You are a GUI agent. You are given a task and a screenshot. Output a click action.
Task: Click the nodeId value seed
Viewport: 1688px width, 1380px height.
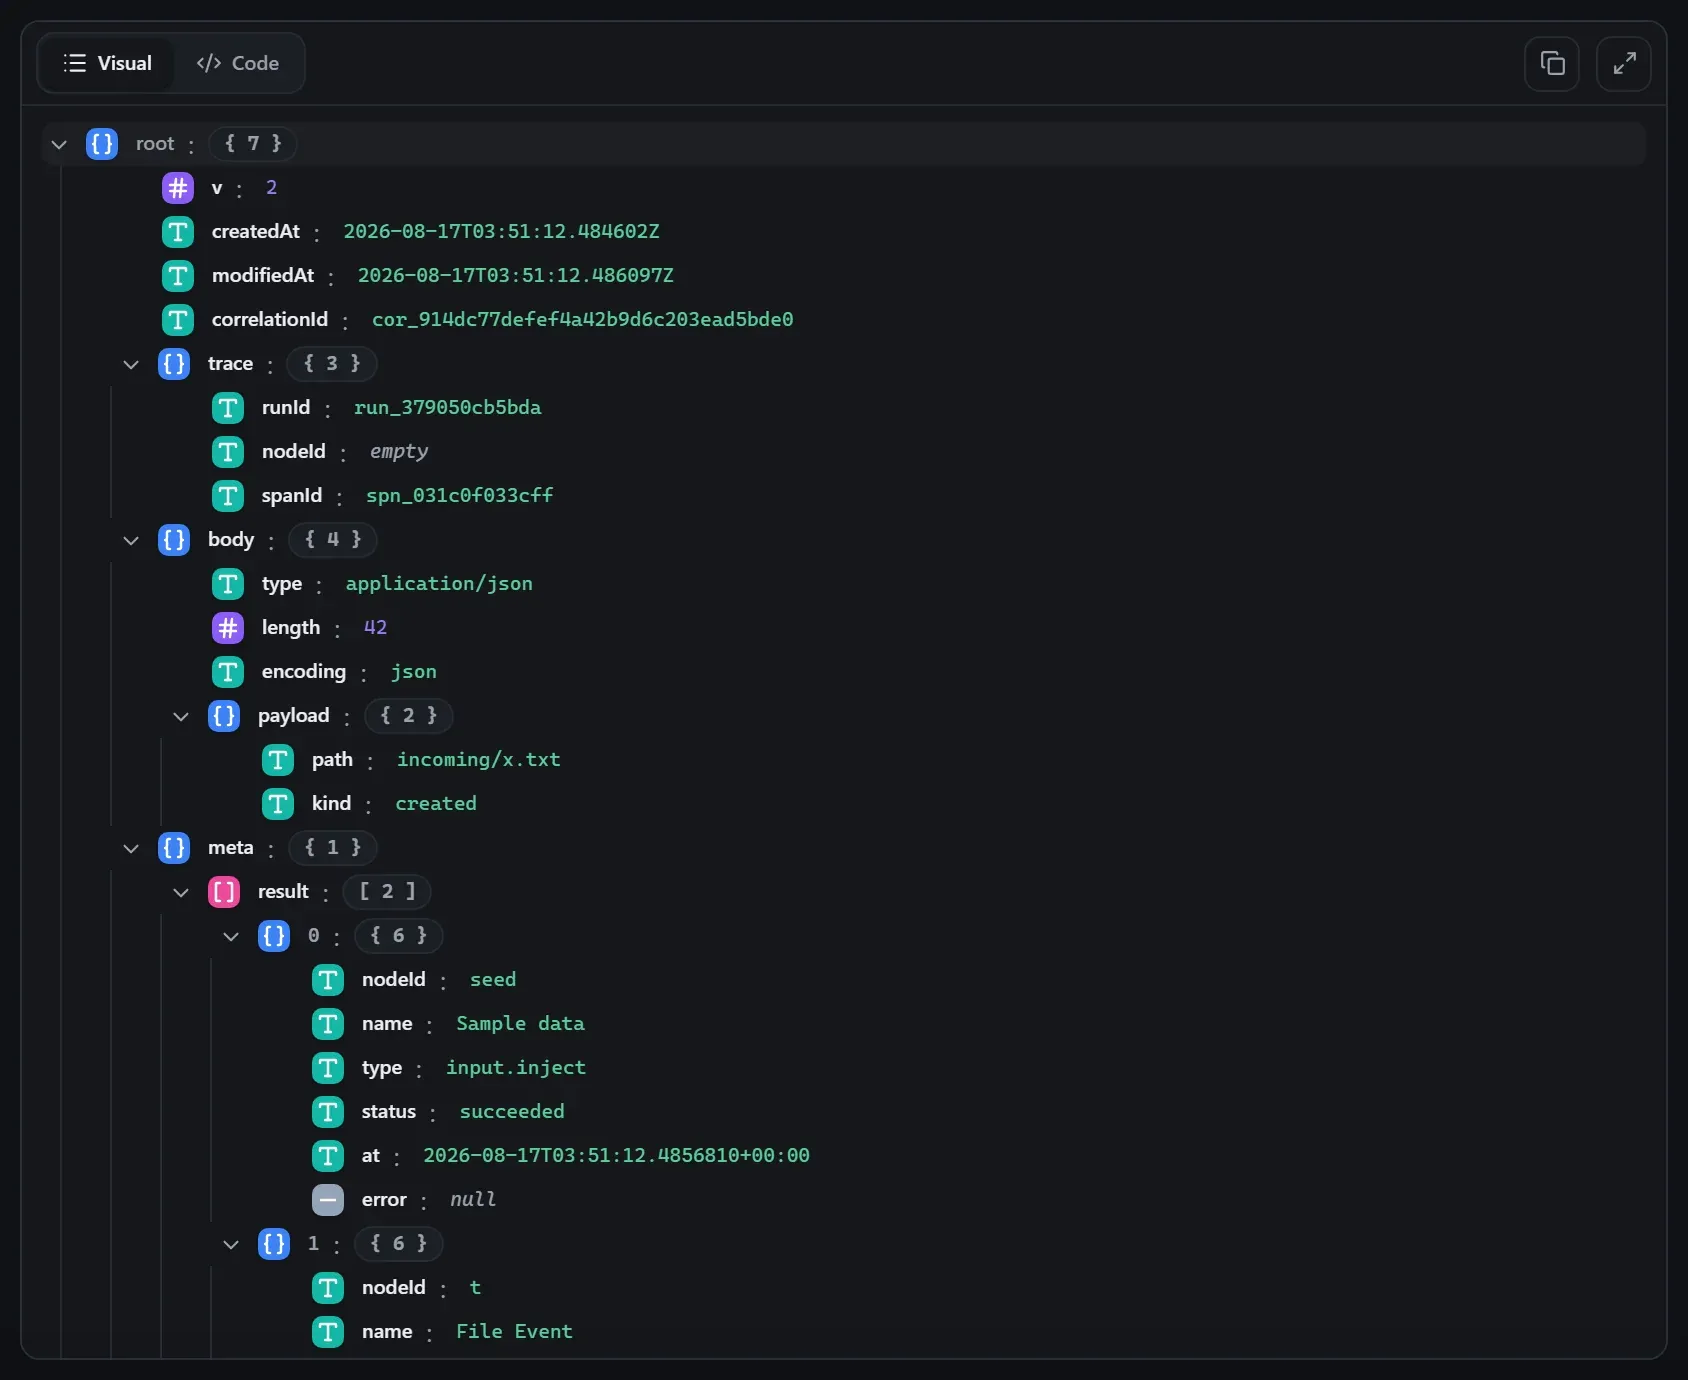coord(493,980)
